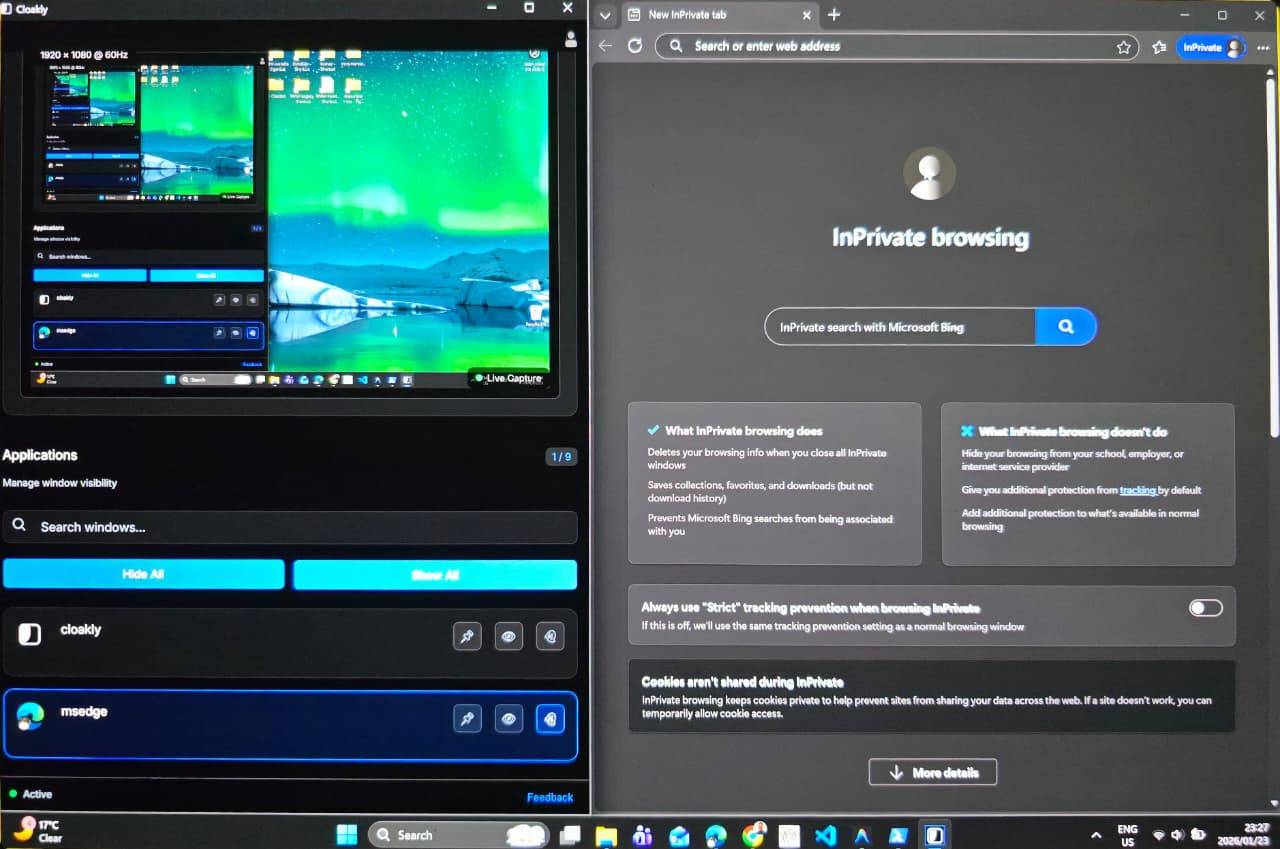Pin the msedge window in Cloakly
Screen dimensions: 1280x849
pyautogui.click(x=467, y=719)
